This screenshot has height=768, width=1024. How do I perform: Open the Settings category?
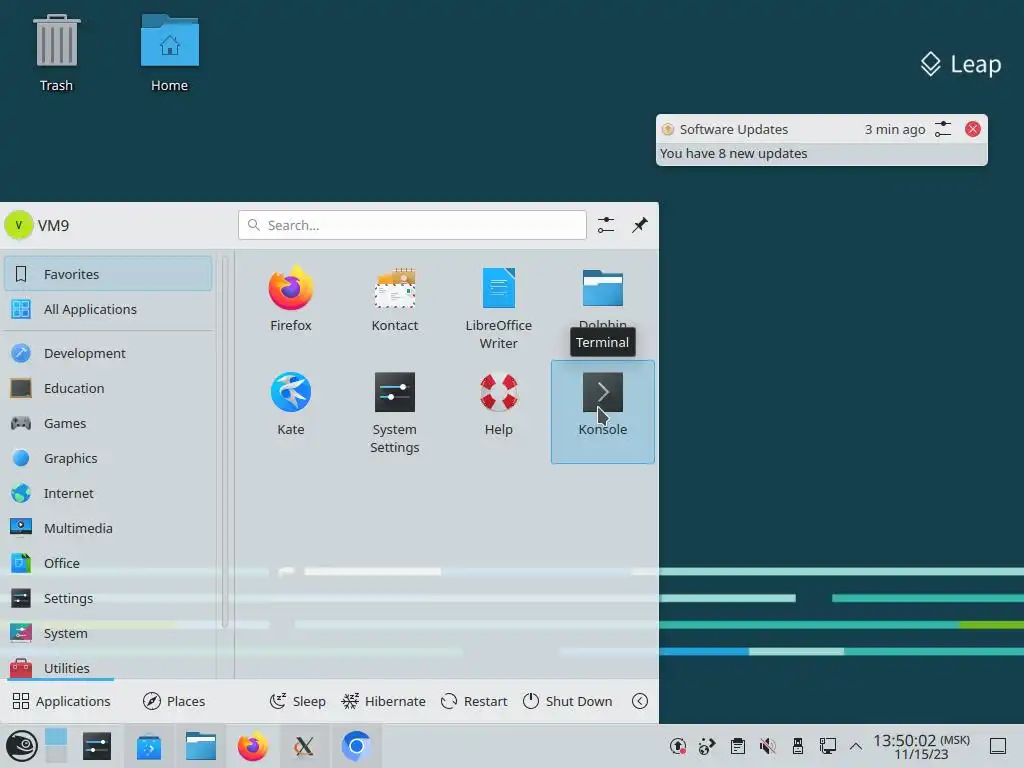coord(108,598)
